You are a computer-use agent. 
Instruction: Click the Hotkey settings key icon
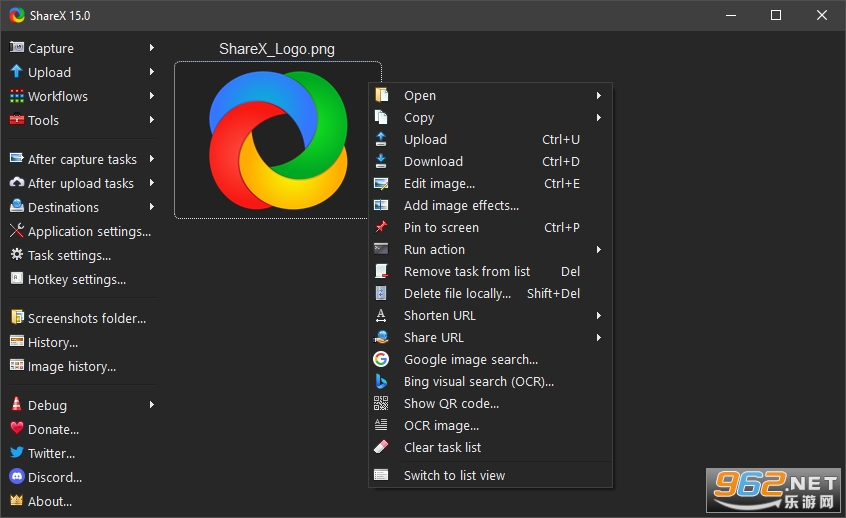point(17,278)
